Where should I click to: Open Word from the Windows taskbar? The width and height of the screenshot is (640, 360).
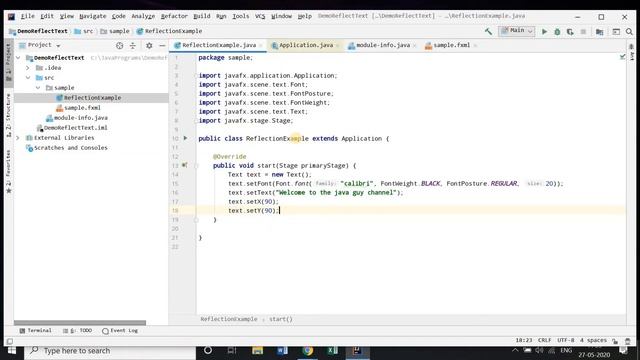pyautogui.click(x=282, y=351)
